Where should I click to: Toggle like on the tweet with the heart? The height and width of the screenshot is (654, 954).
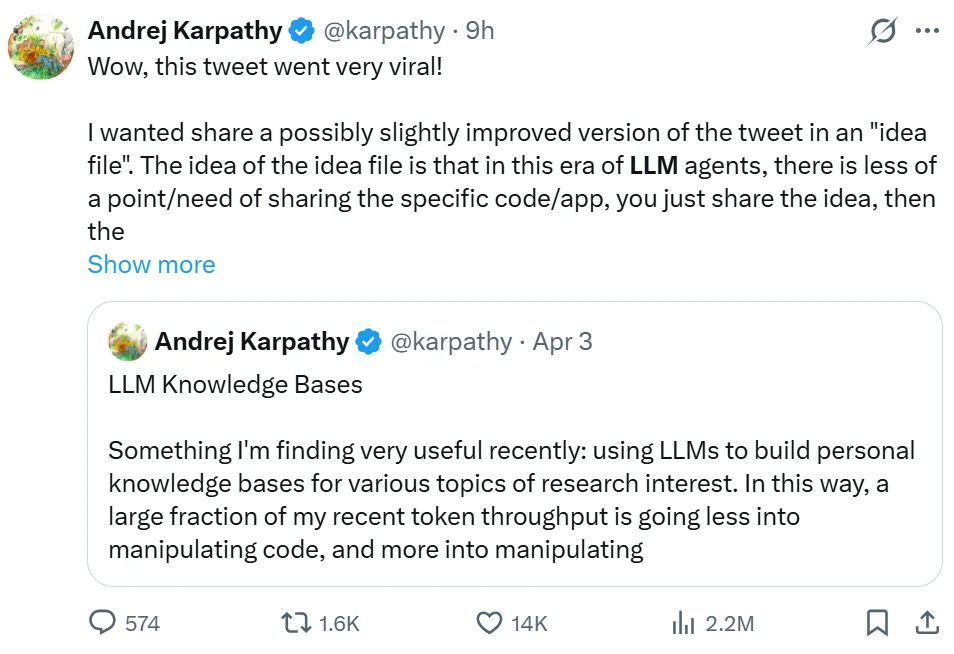tap(488, 622)
